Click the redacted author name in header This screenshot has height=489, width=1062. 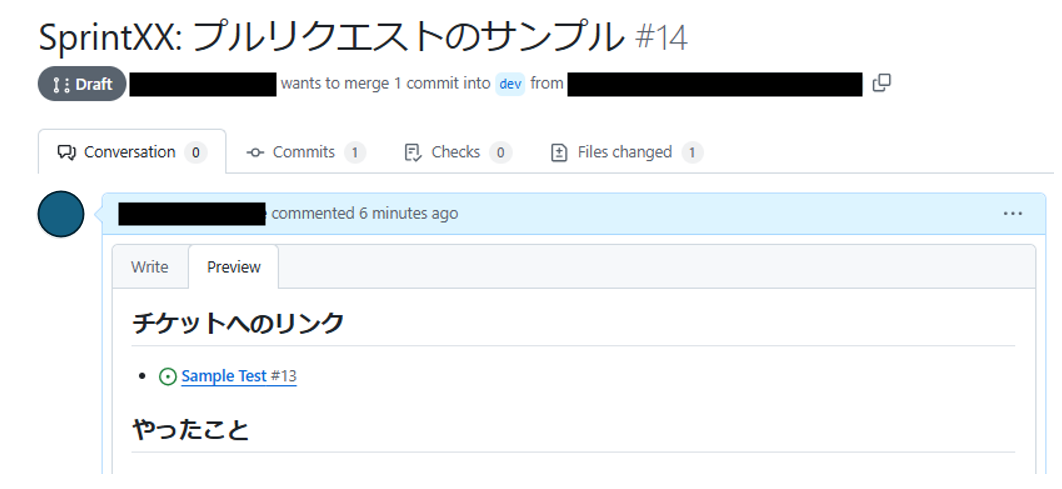click(x=203, y=84)
